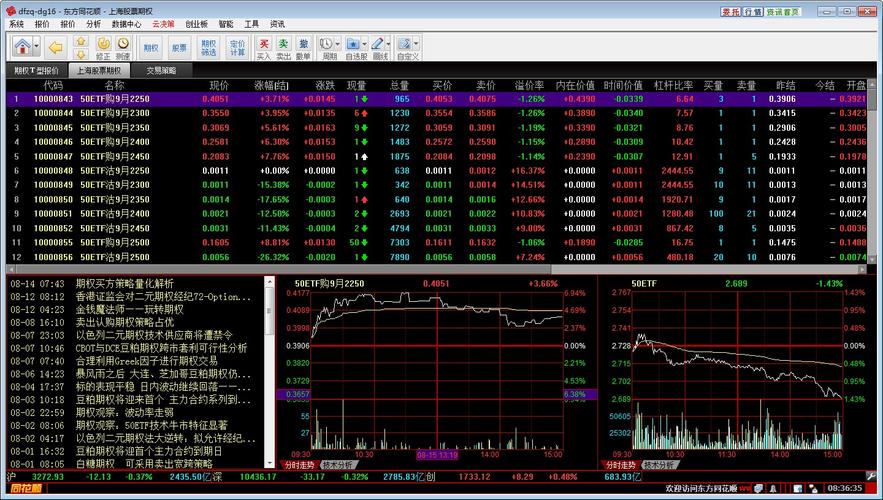The height and width of the screenshot is (500, 883).
Task: Click the quote table vertical scrollbar
Action: 872,171
